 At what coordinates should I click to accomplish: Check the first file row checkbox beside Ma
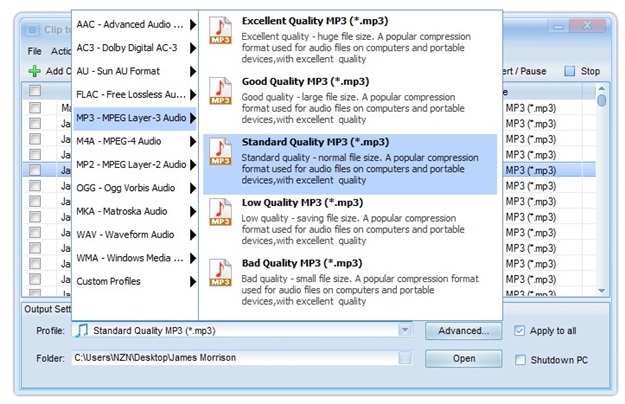(x=35, y=108)
